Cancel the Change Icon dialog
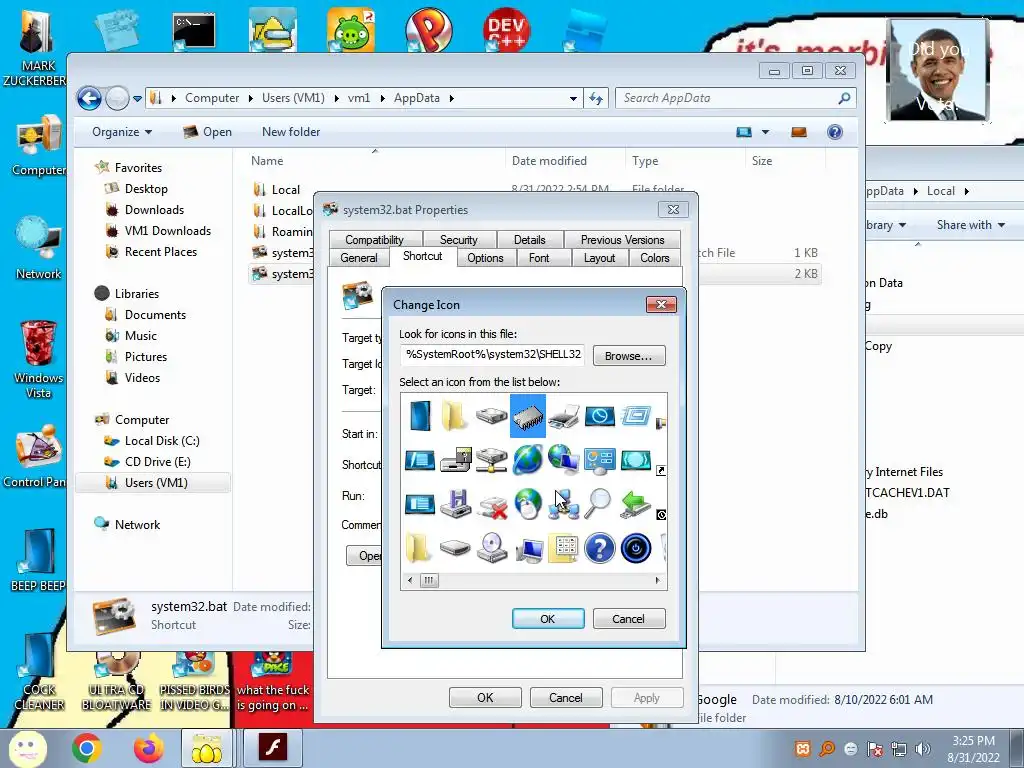The image size is (1024, 768). (629, 618)
